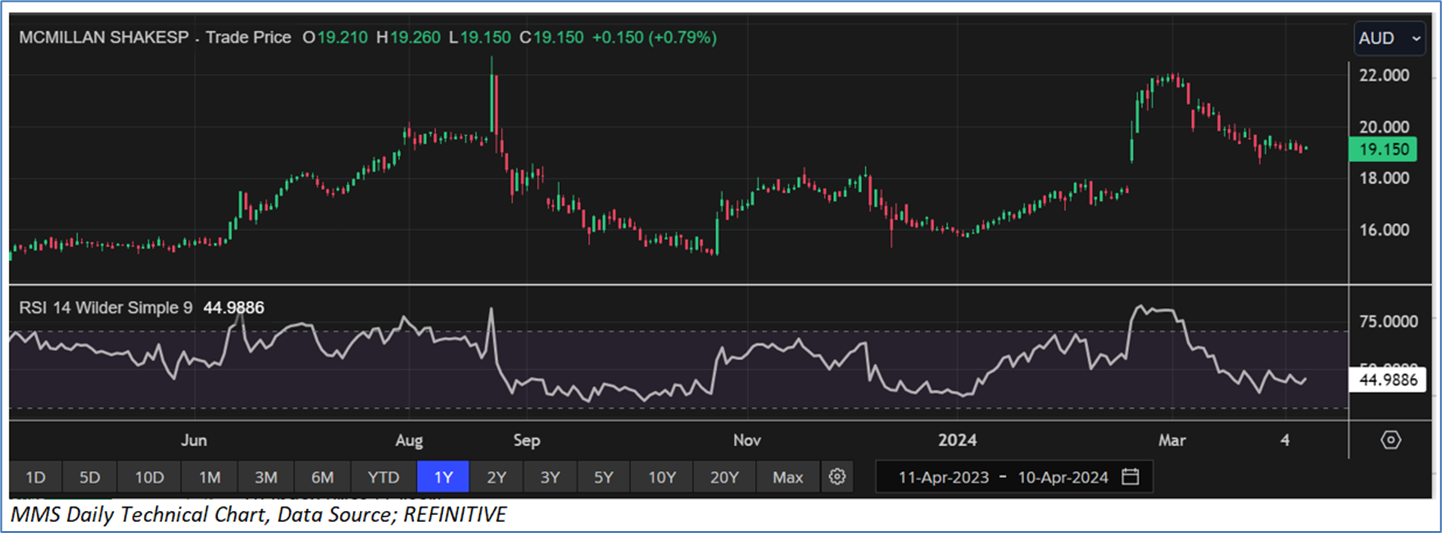Click the high value 19.260
The height and width of the screenshot is (533, 1442).
tap(416, 38)
